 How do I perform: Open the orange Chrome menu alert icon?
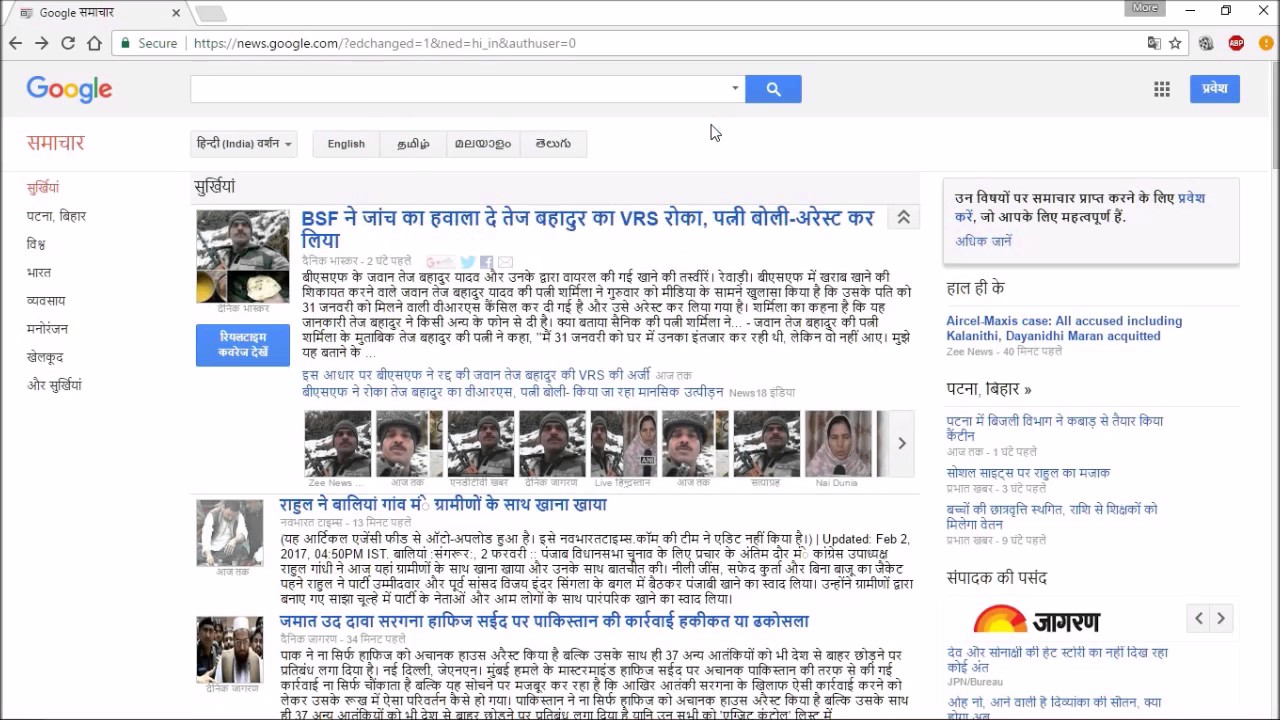1265,43
